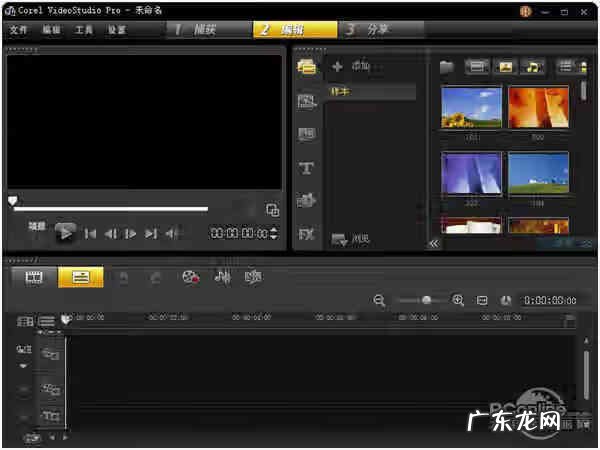
Task: Expand the track options dropdown arrow
Action: [23, 366]
